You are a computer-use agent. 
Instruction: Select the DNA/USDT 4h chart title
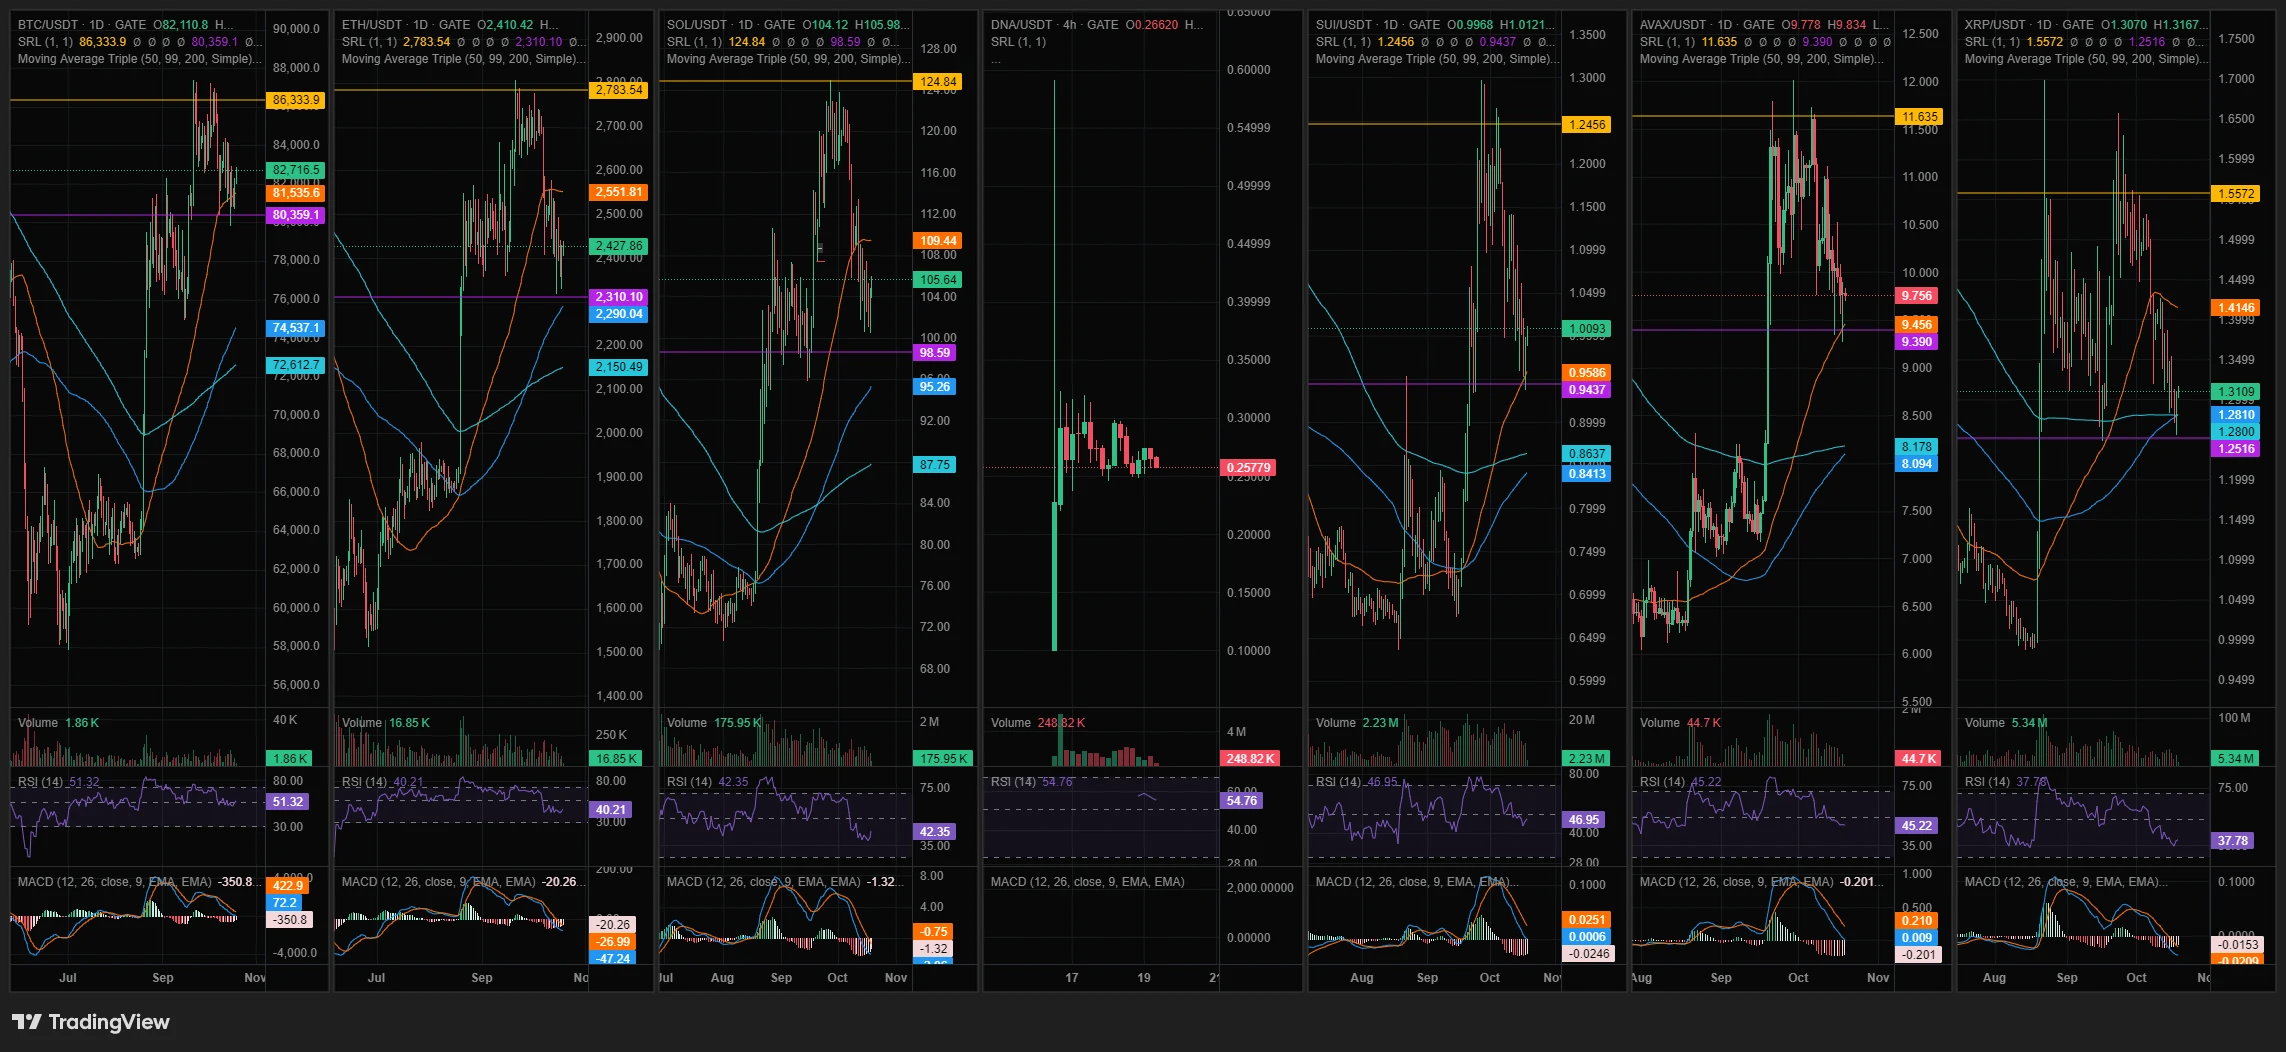click(x=1055, y=24)
